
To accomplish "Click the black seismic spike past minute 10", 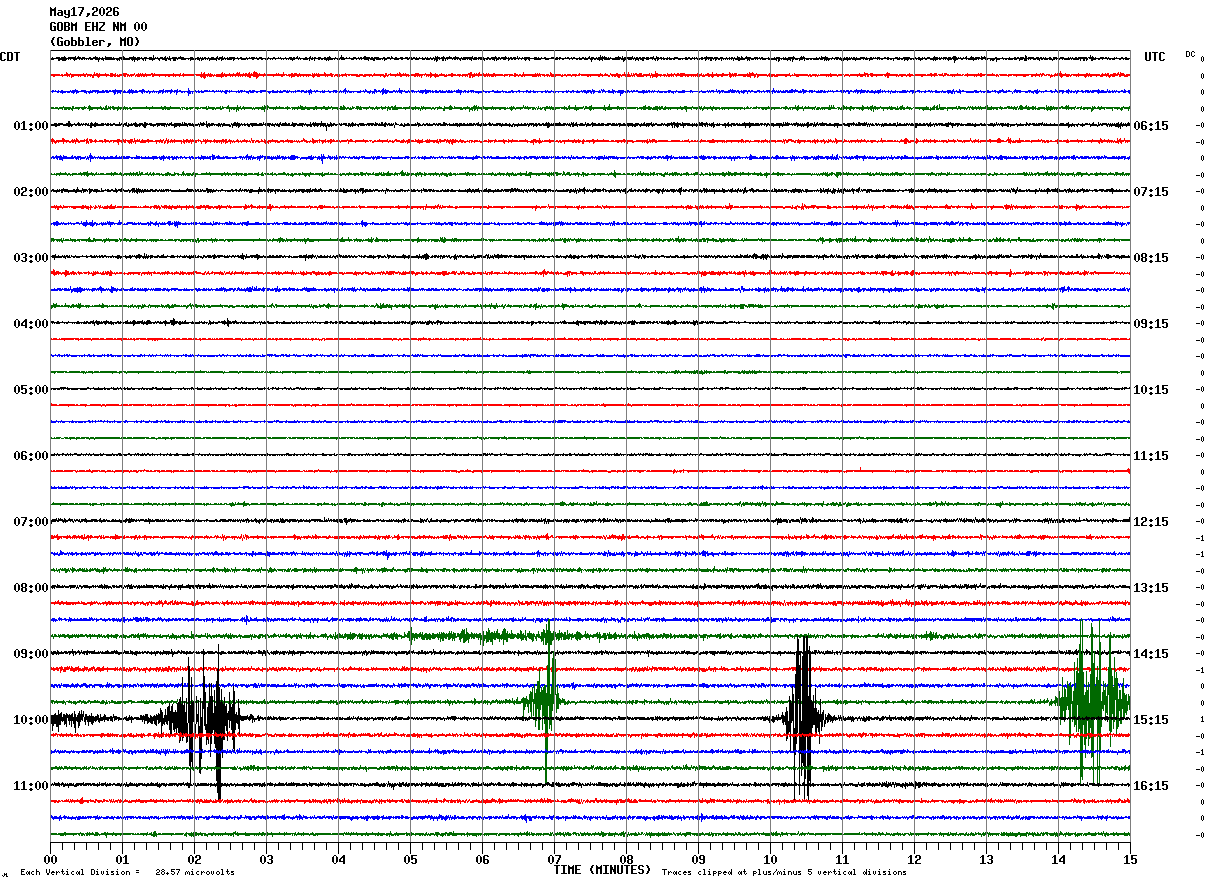I will [803, 717].
